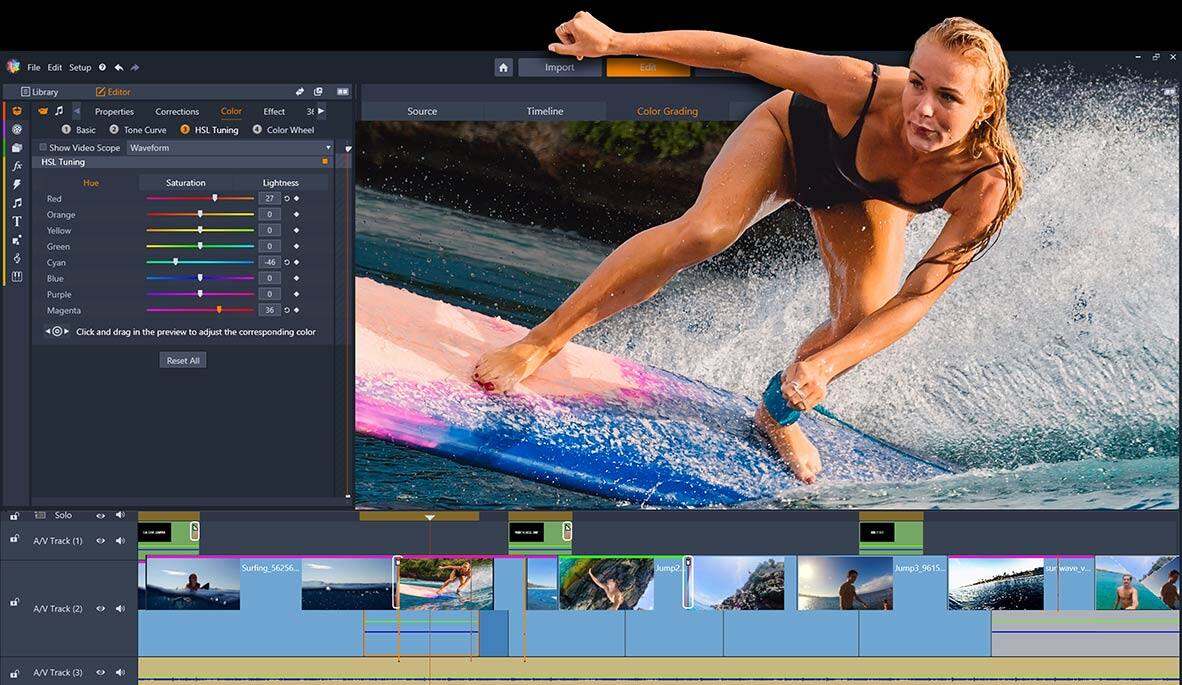This screenshot has width=1182, height=685.
Task: Open the T titles sidebar icon
Action: coord(17,222)
